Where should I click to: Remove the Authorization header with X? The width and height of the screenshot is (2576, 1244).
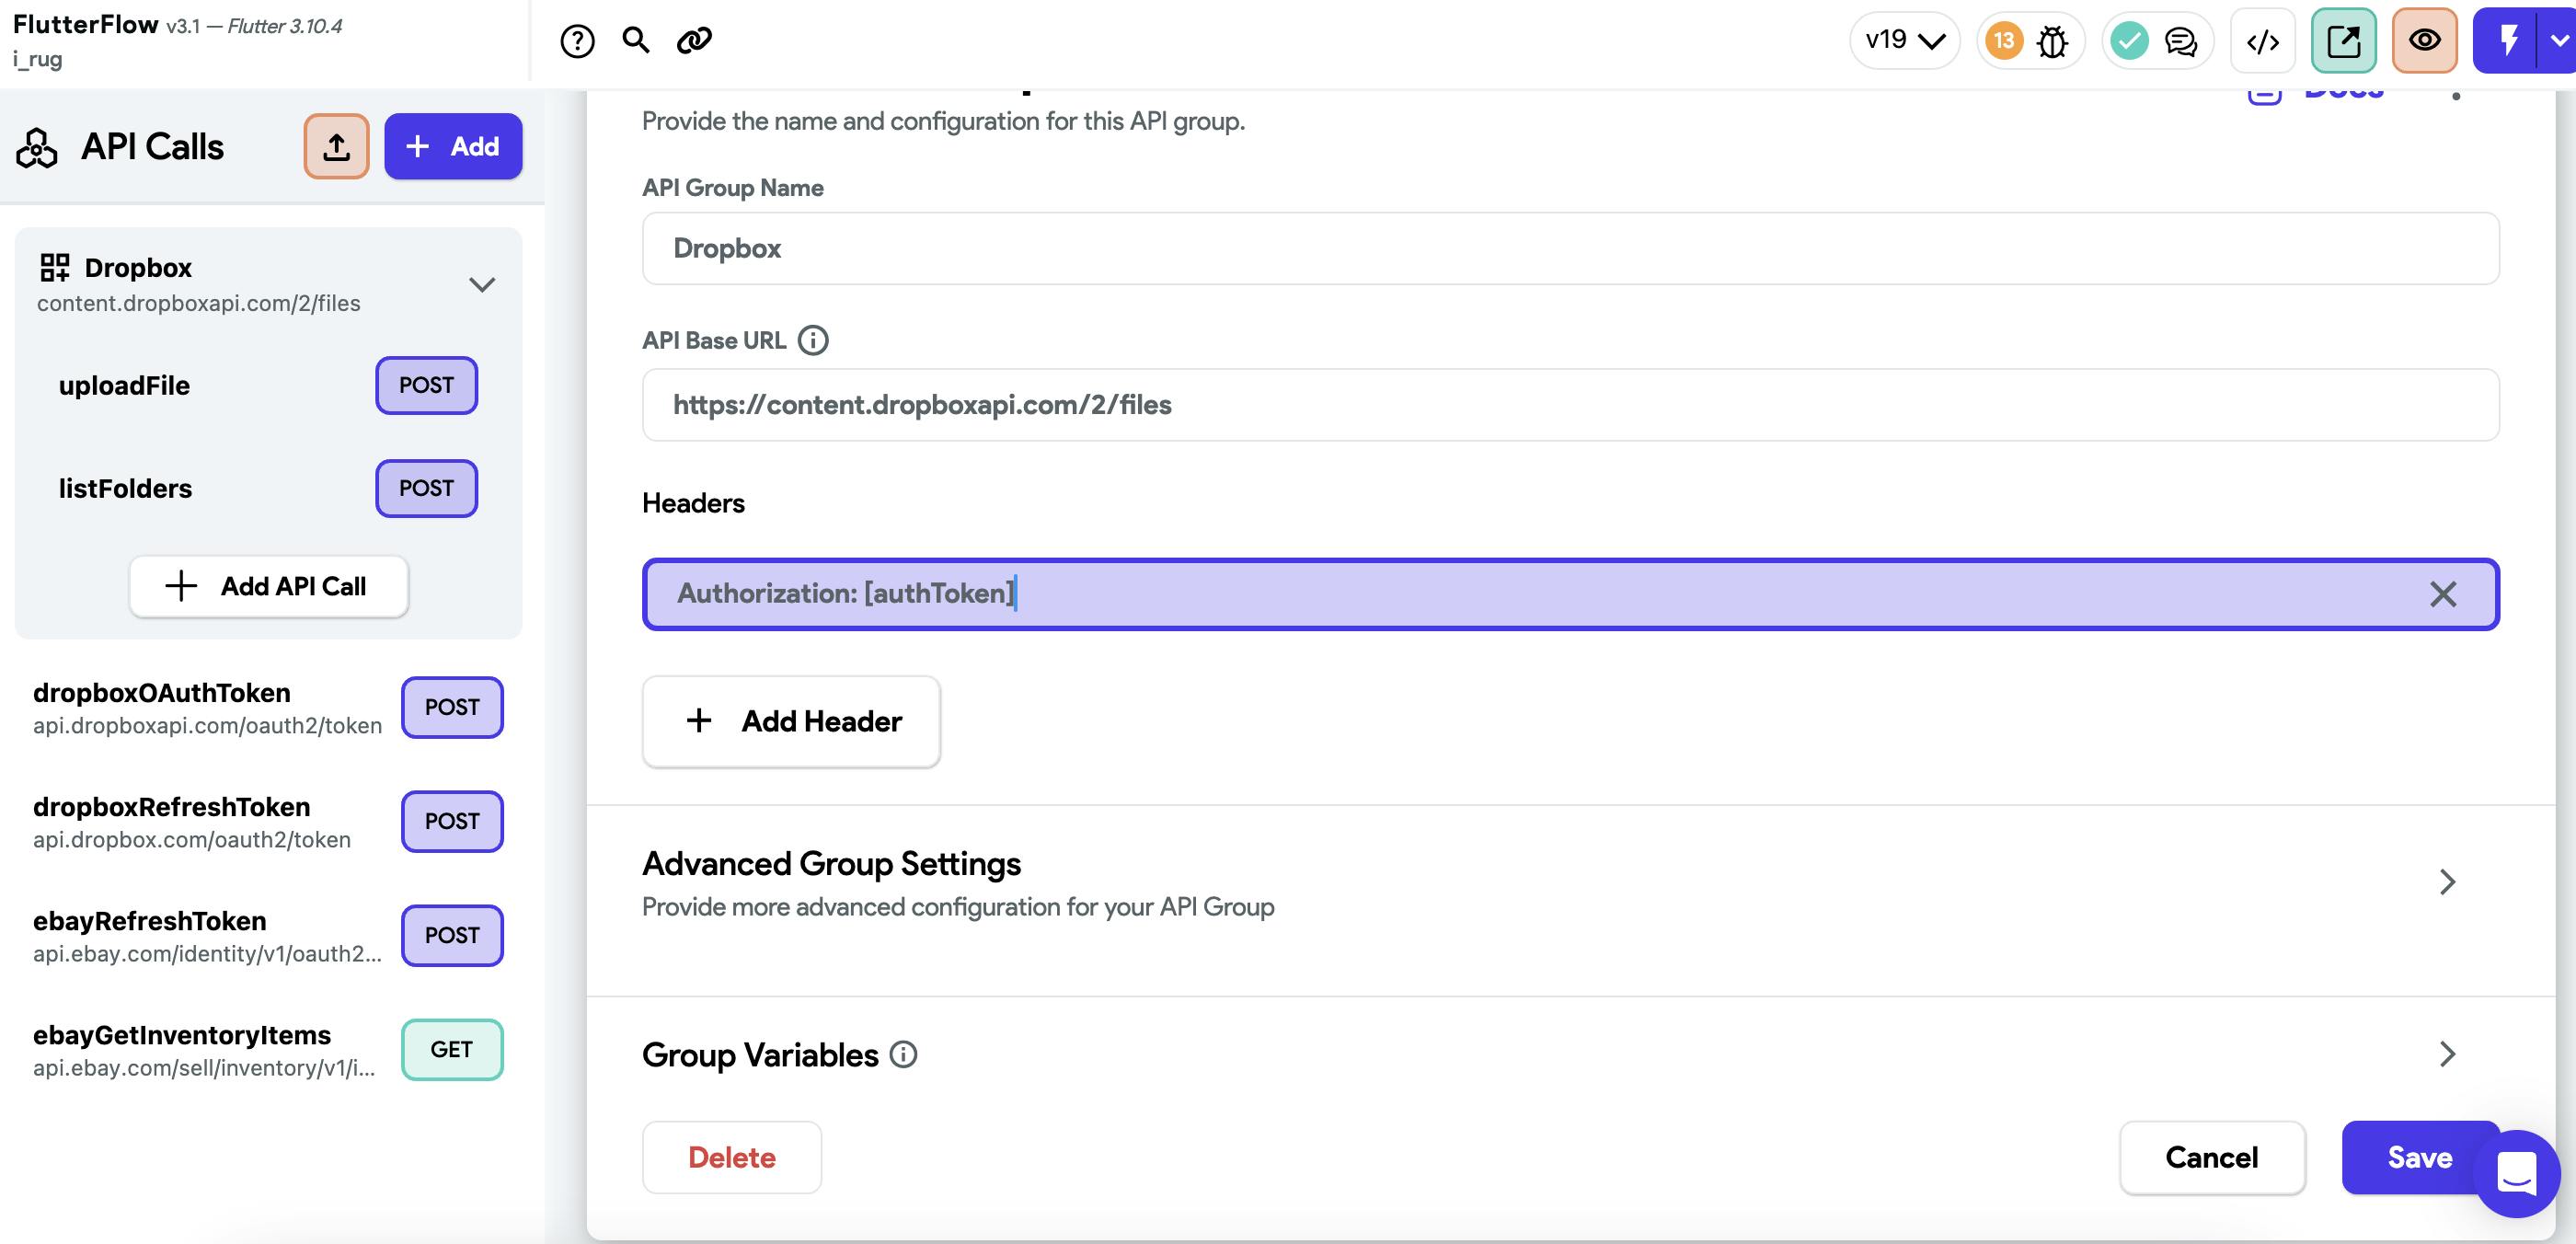pyautogui.click(x=2443, y=594)
